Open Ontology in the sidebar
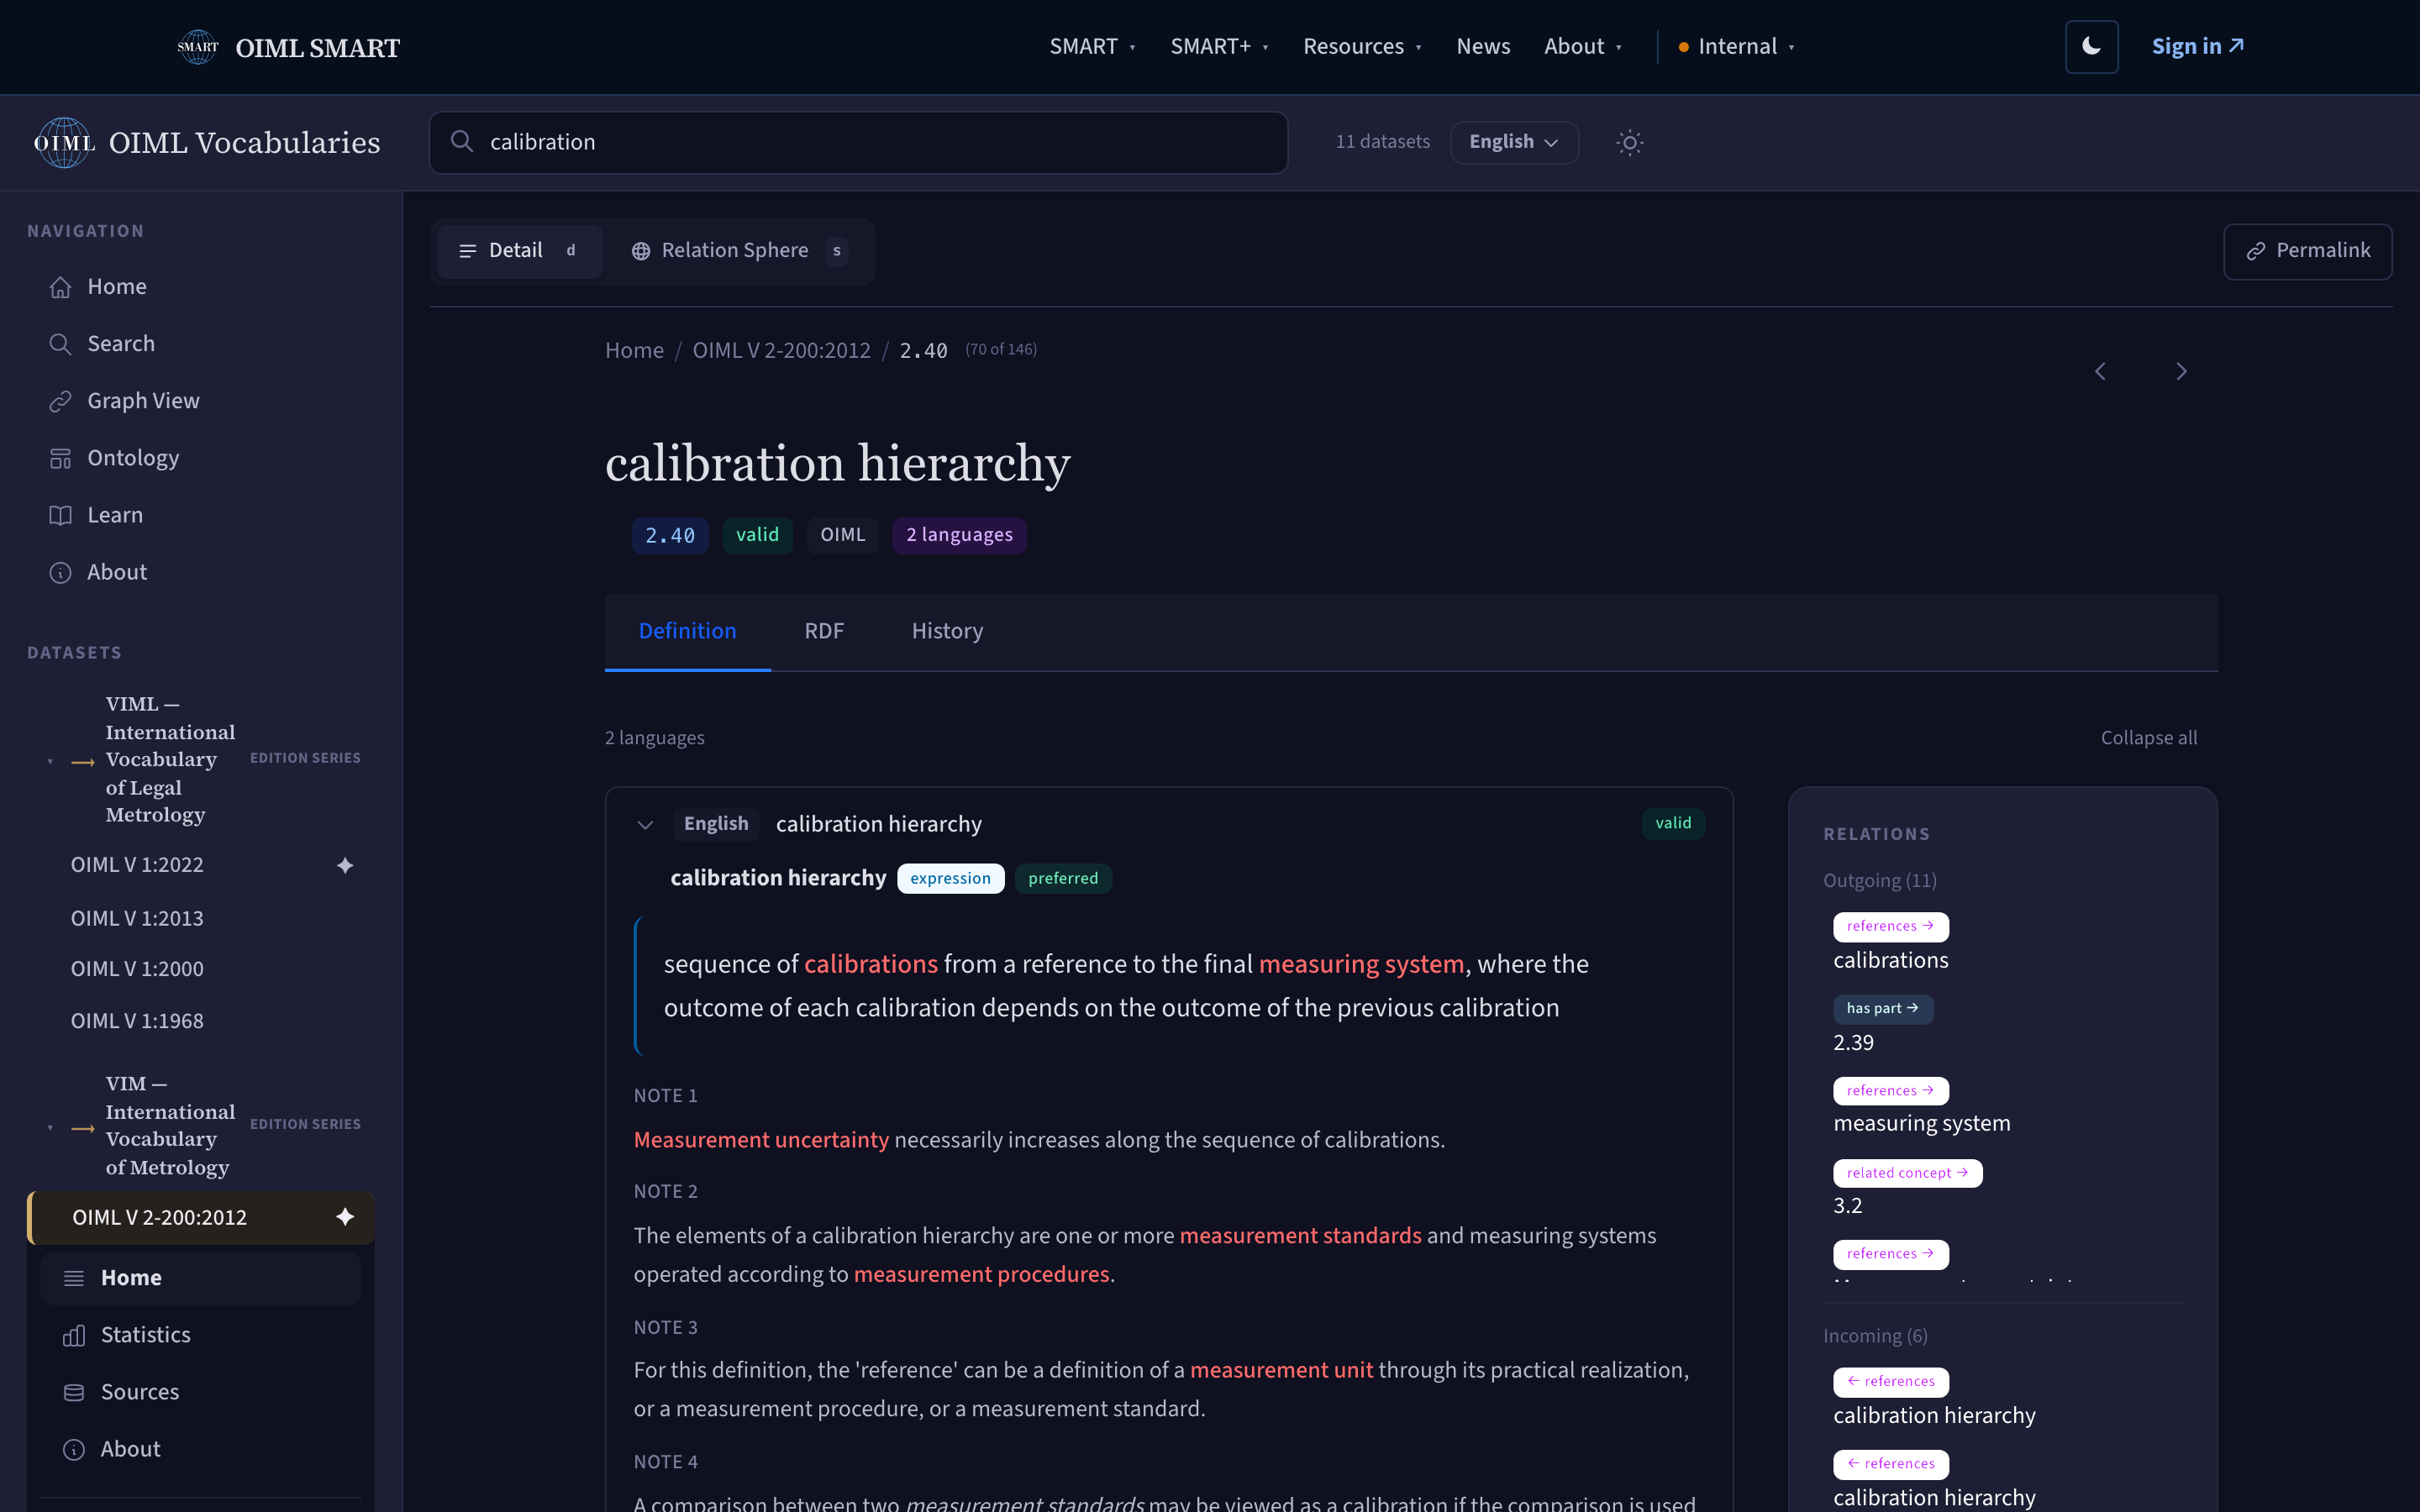2420x1512 pixels. coord(201,458)
